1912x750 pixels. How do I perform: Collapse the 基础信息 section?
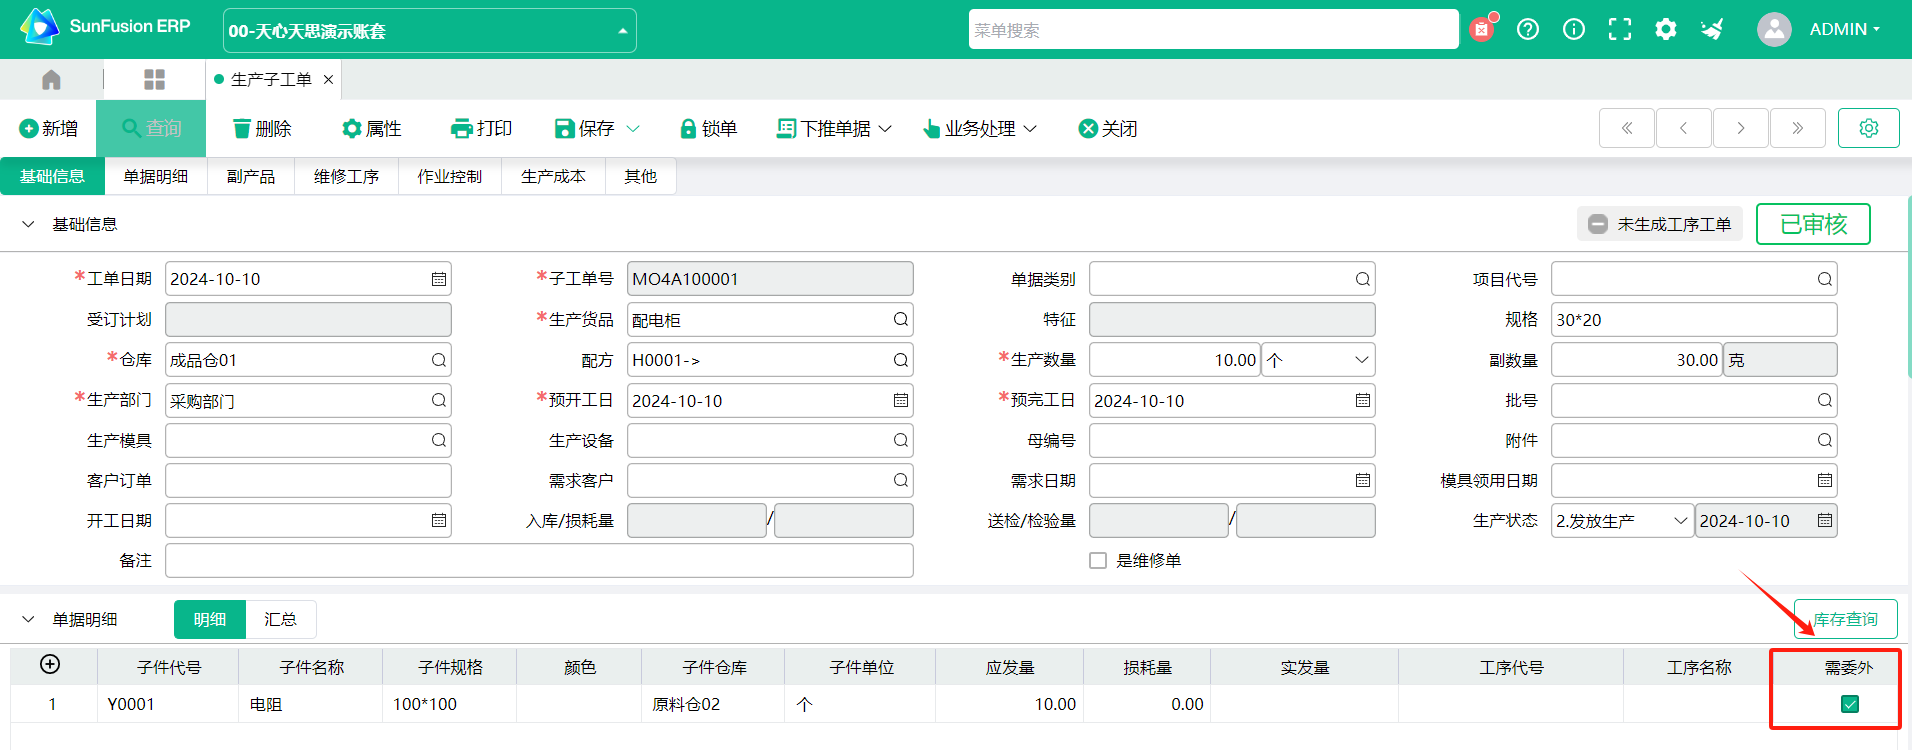[x=28, y=225]
